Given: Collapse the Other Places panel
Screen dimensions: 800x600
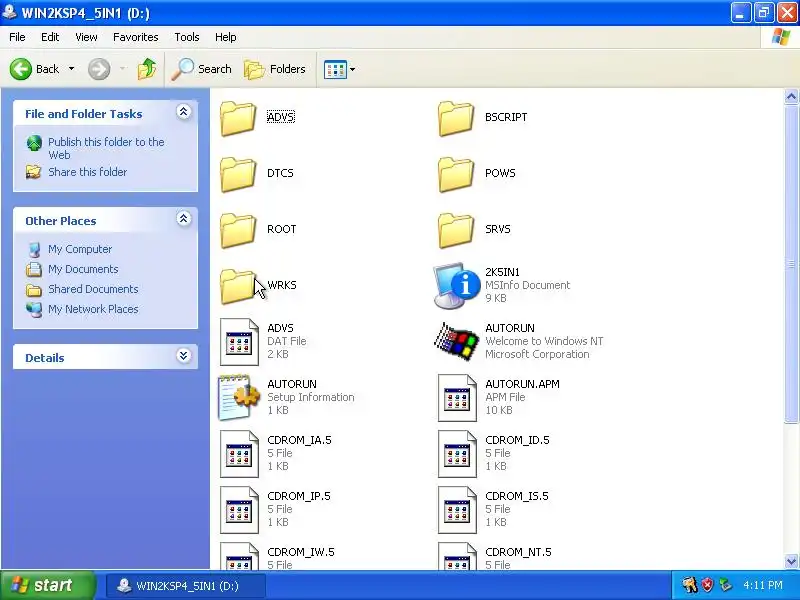Looking at the screenshot, I should (184, 219).
